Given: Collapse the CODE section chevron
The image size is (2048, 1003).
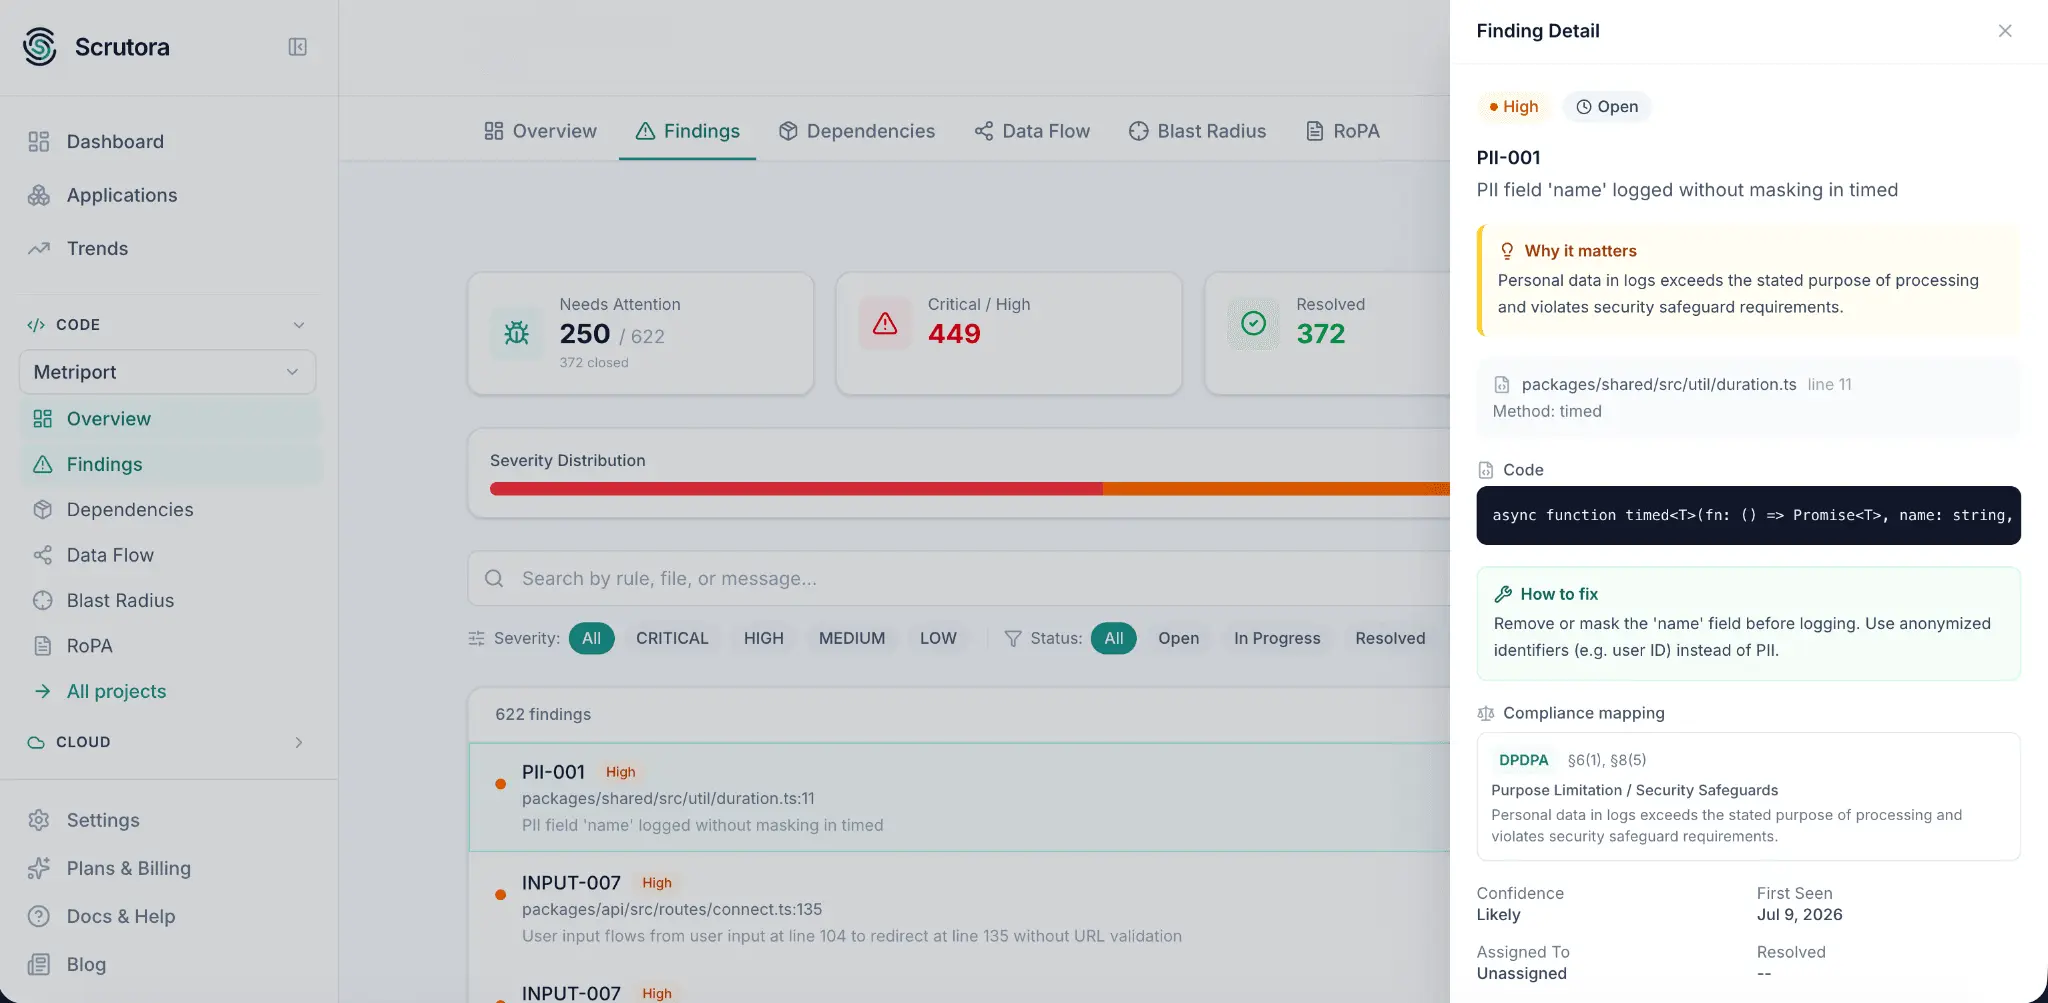Looking at the screenshot, I should coord(298,325).
